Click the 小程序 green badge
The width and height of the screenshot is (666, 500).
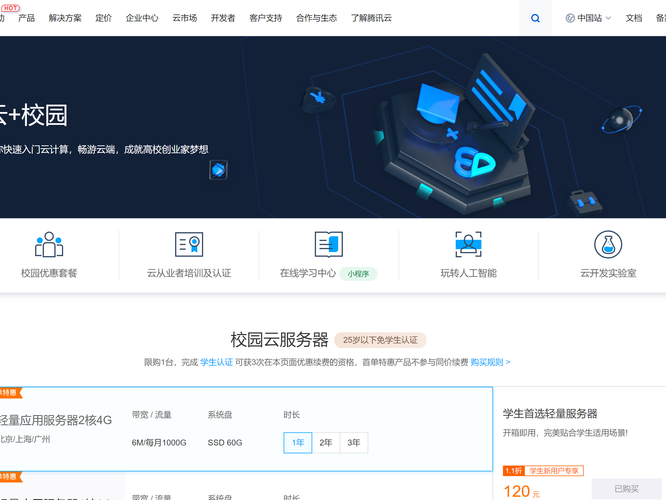(x=358, y=274)
